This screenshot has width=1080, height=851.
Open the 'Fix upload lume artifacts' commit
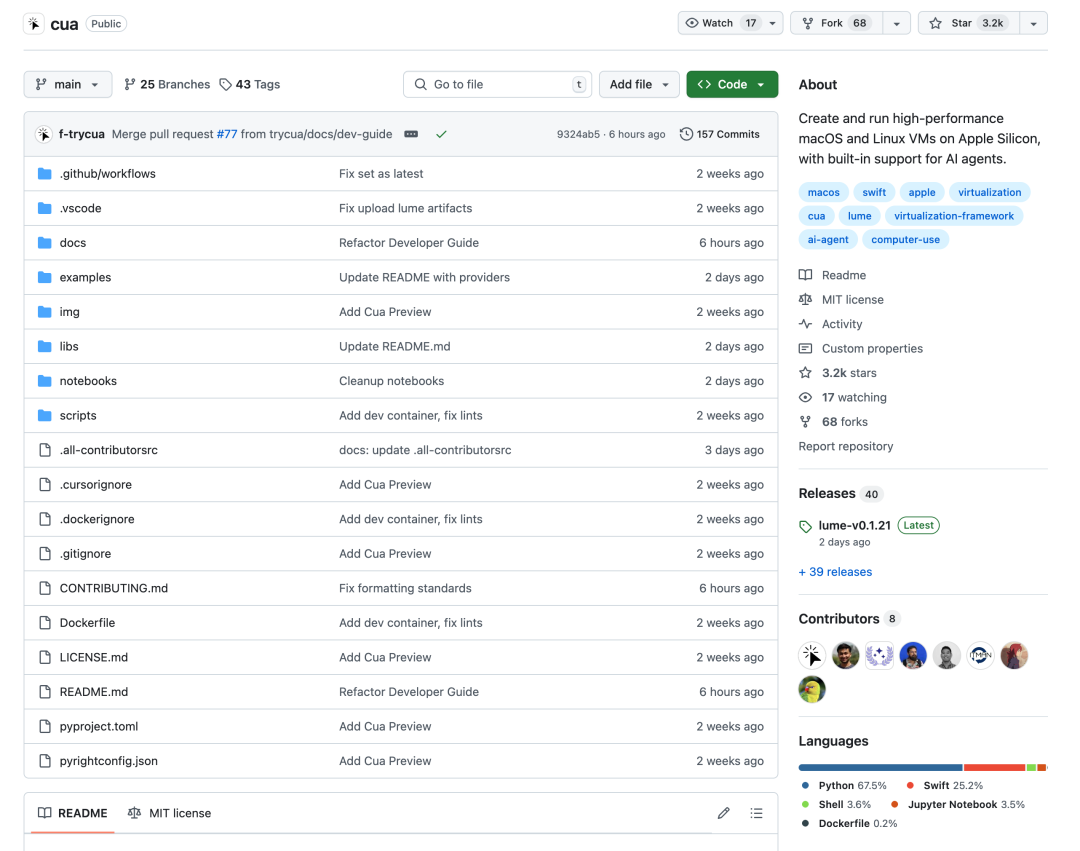pos(406,208)
